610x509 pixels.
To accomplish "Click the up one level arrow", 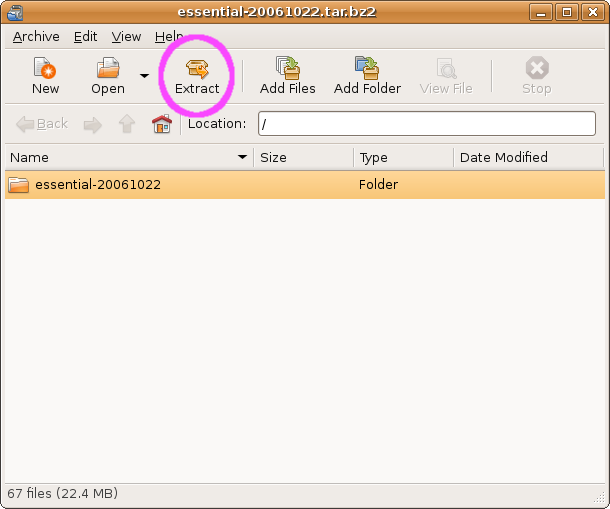I will pos(127,124).
